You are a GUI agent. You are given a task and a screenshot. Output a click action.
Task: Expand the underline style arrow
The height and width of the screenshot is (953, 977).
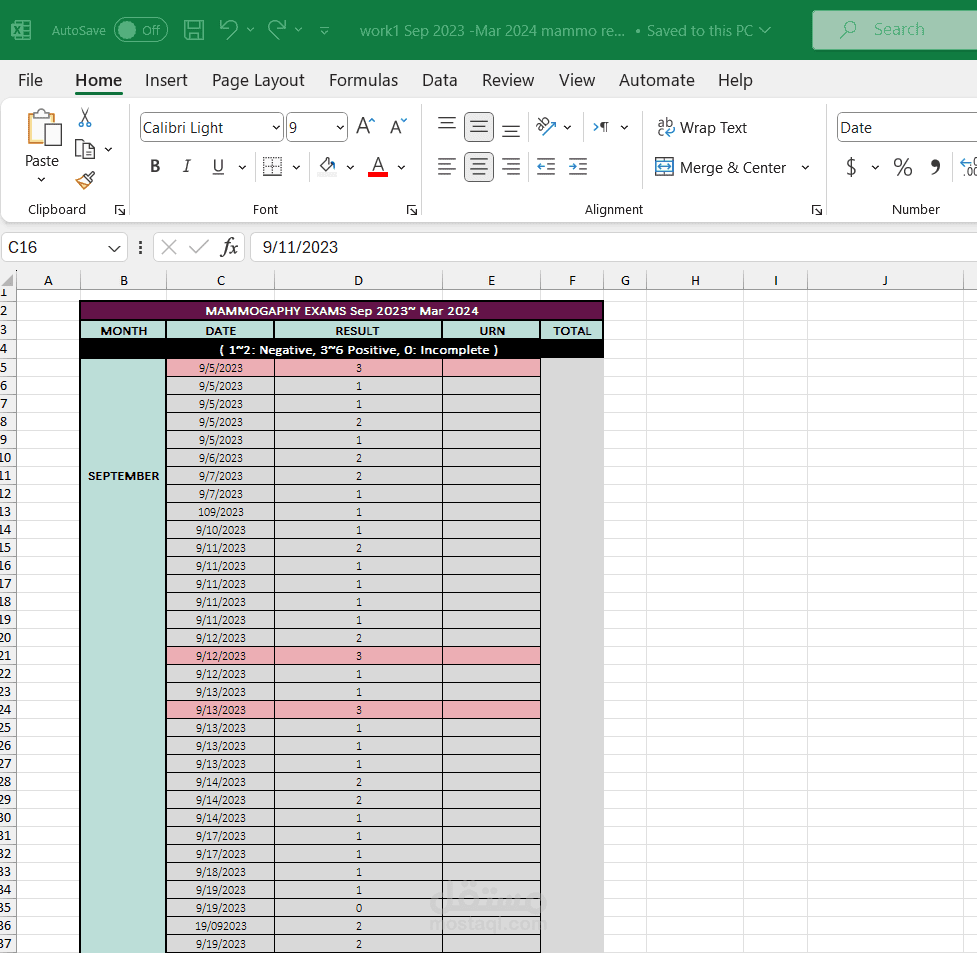coord(242,167)
